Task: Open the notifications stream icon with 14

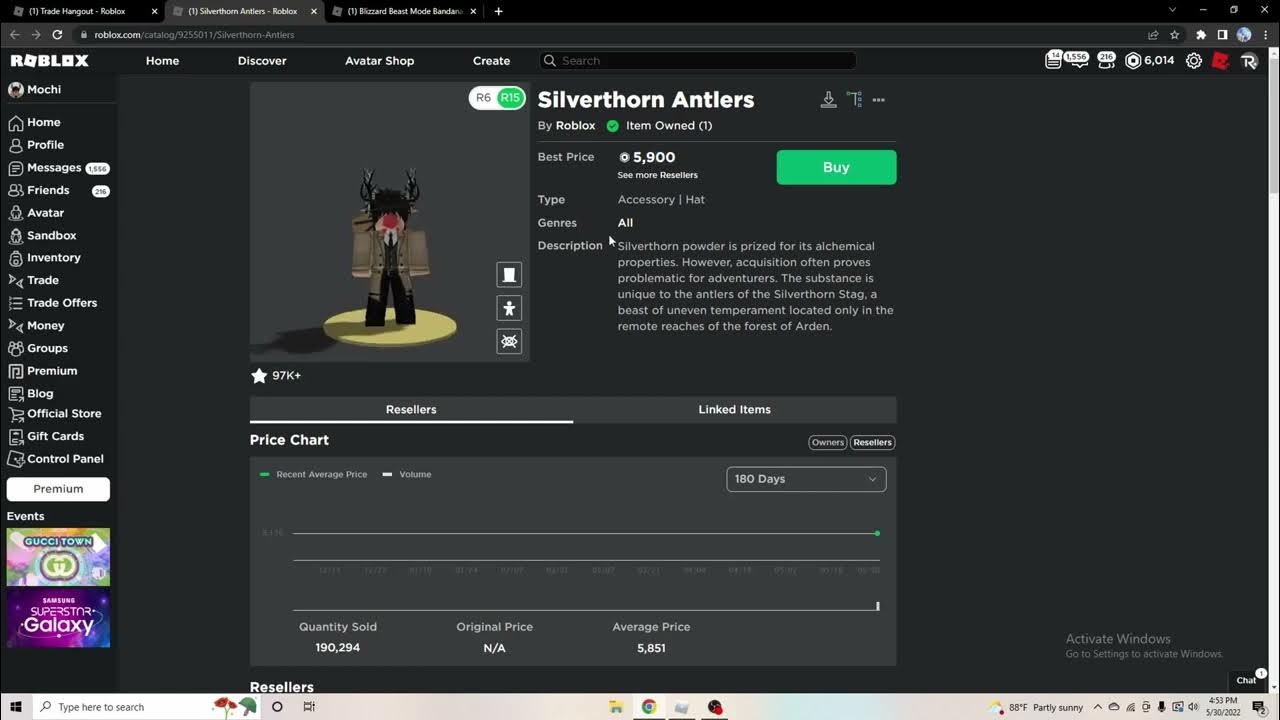Action: pos(1053,61)
